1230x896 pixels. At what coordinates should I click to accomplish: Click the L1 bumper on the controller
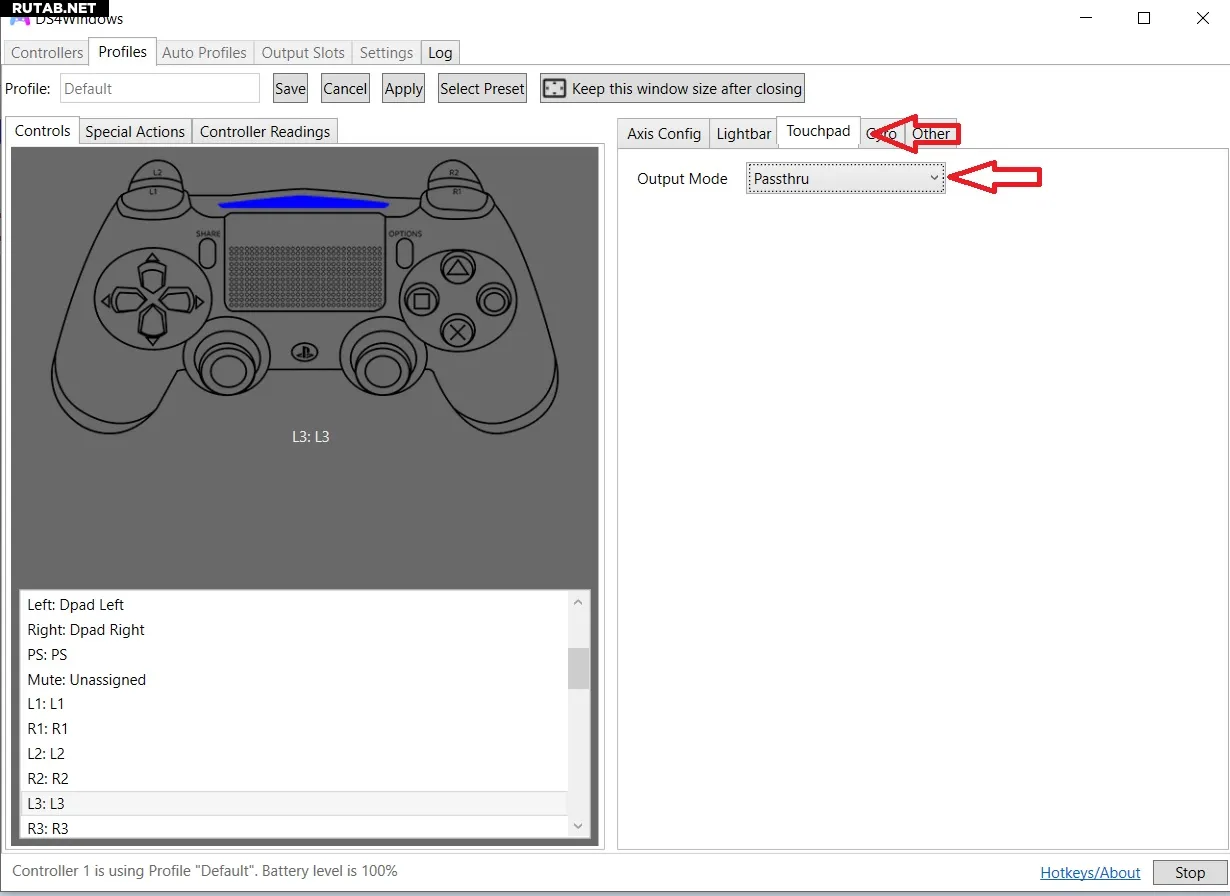click(x=154, y=191)
